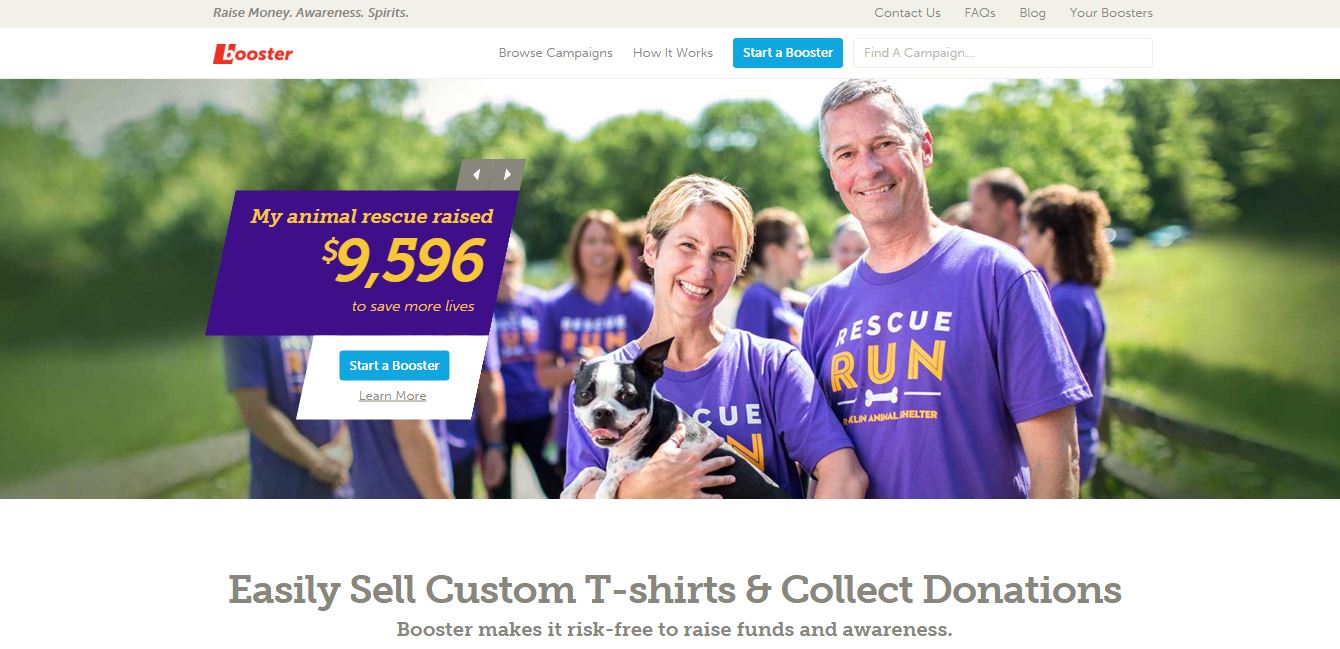Follow the Learn More link under the banner

coord(393,396)
